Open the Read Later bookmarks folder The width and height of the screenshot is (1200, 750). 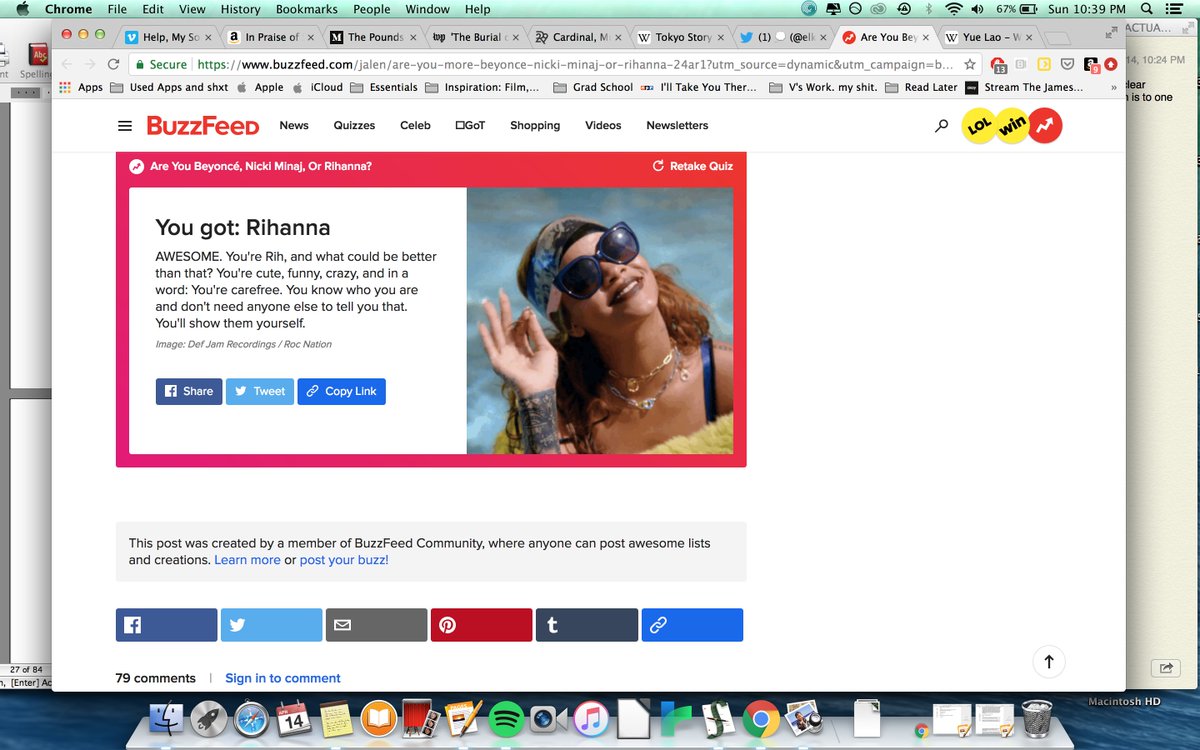click(x=921, y=87)
